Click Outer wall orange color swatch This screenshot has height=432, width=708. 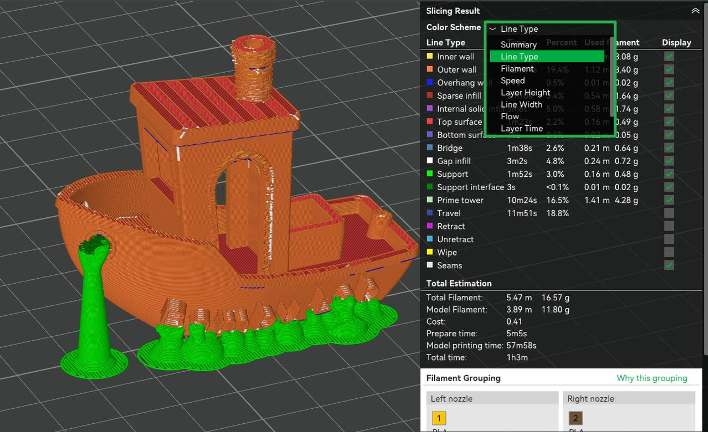pos(430,70)
